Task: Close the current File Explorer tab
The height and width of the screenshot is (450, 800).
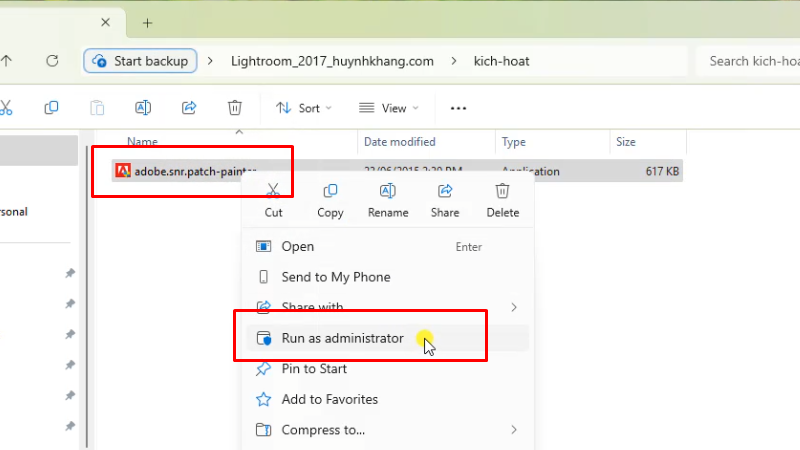Action: (x=105, y=22)
